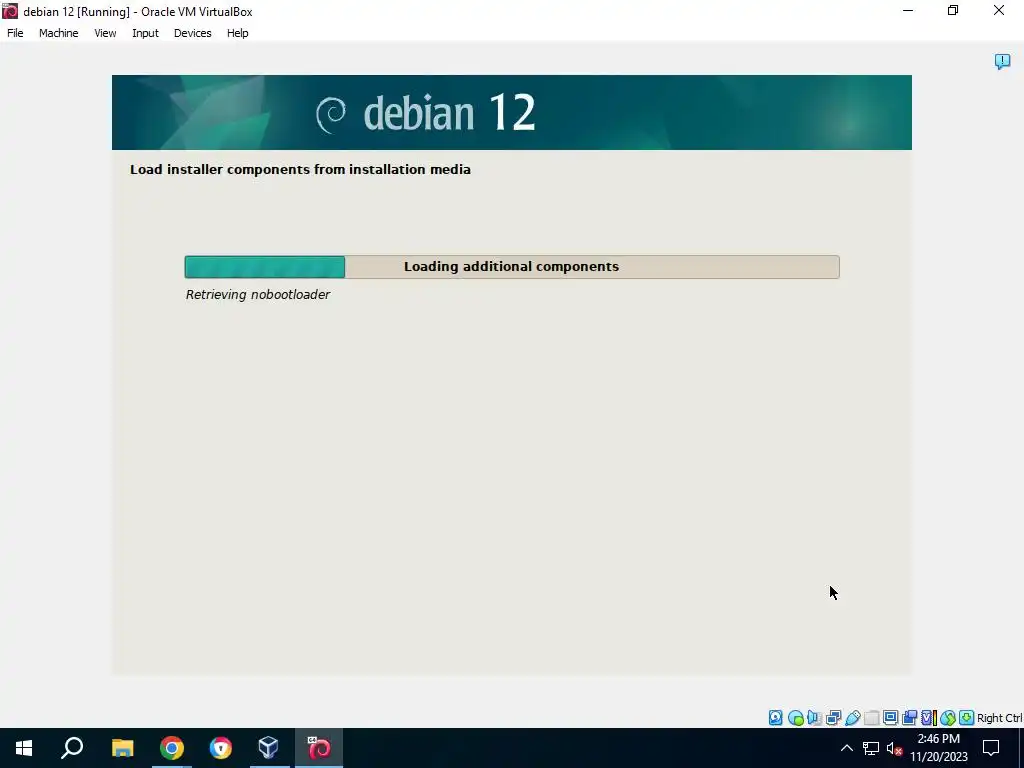
Task: Open the View menu
Action: (105, 33)
